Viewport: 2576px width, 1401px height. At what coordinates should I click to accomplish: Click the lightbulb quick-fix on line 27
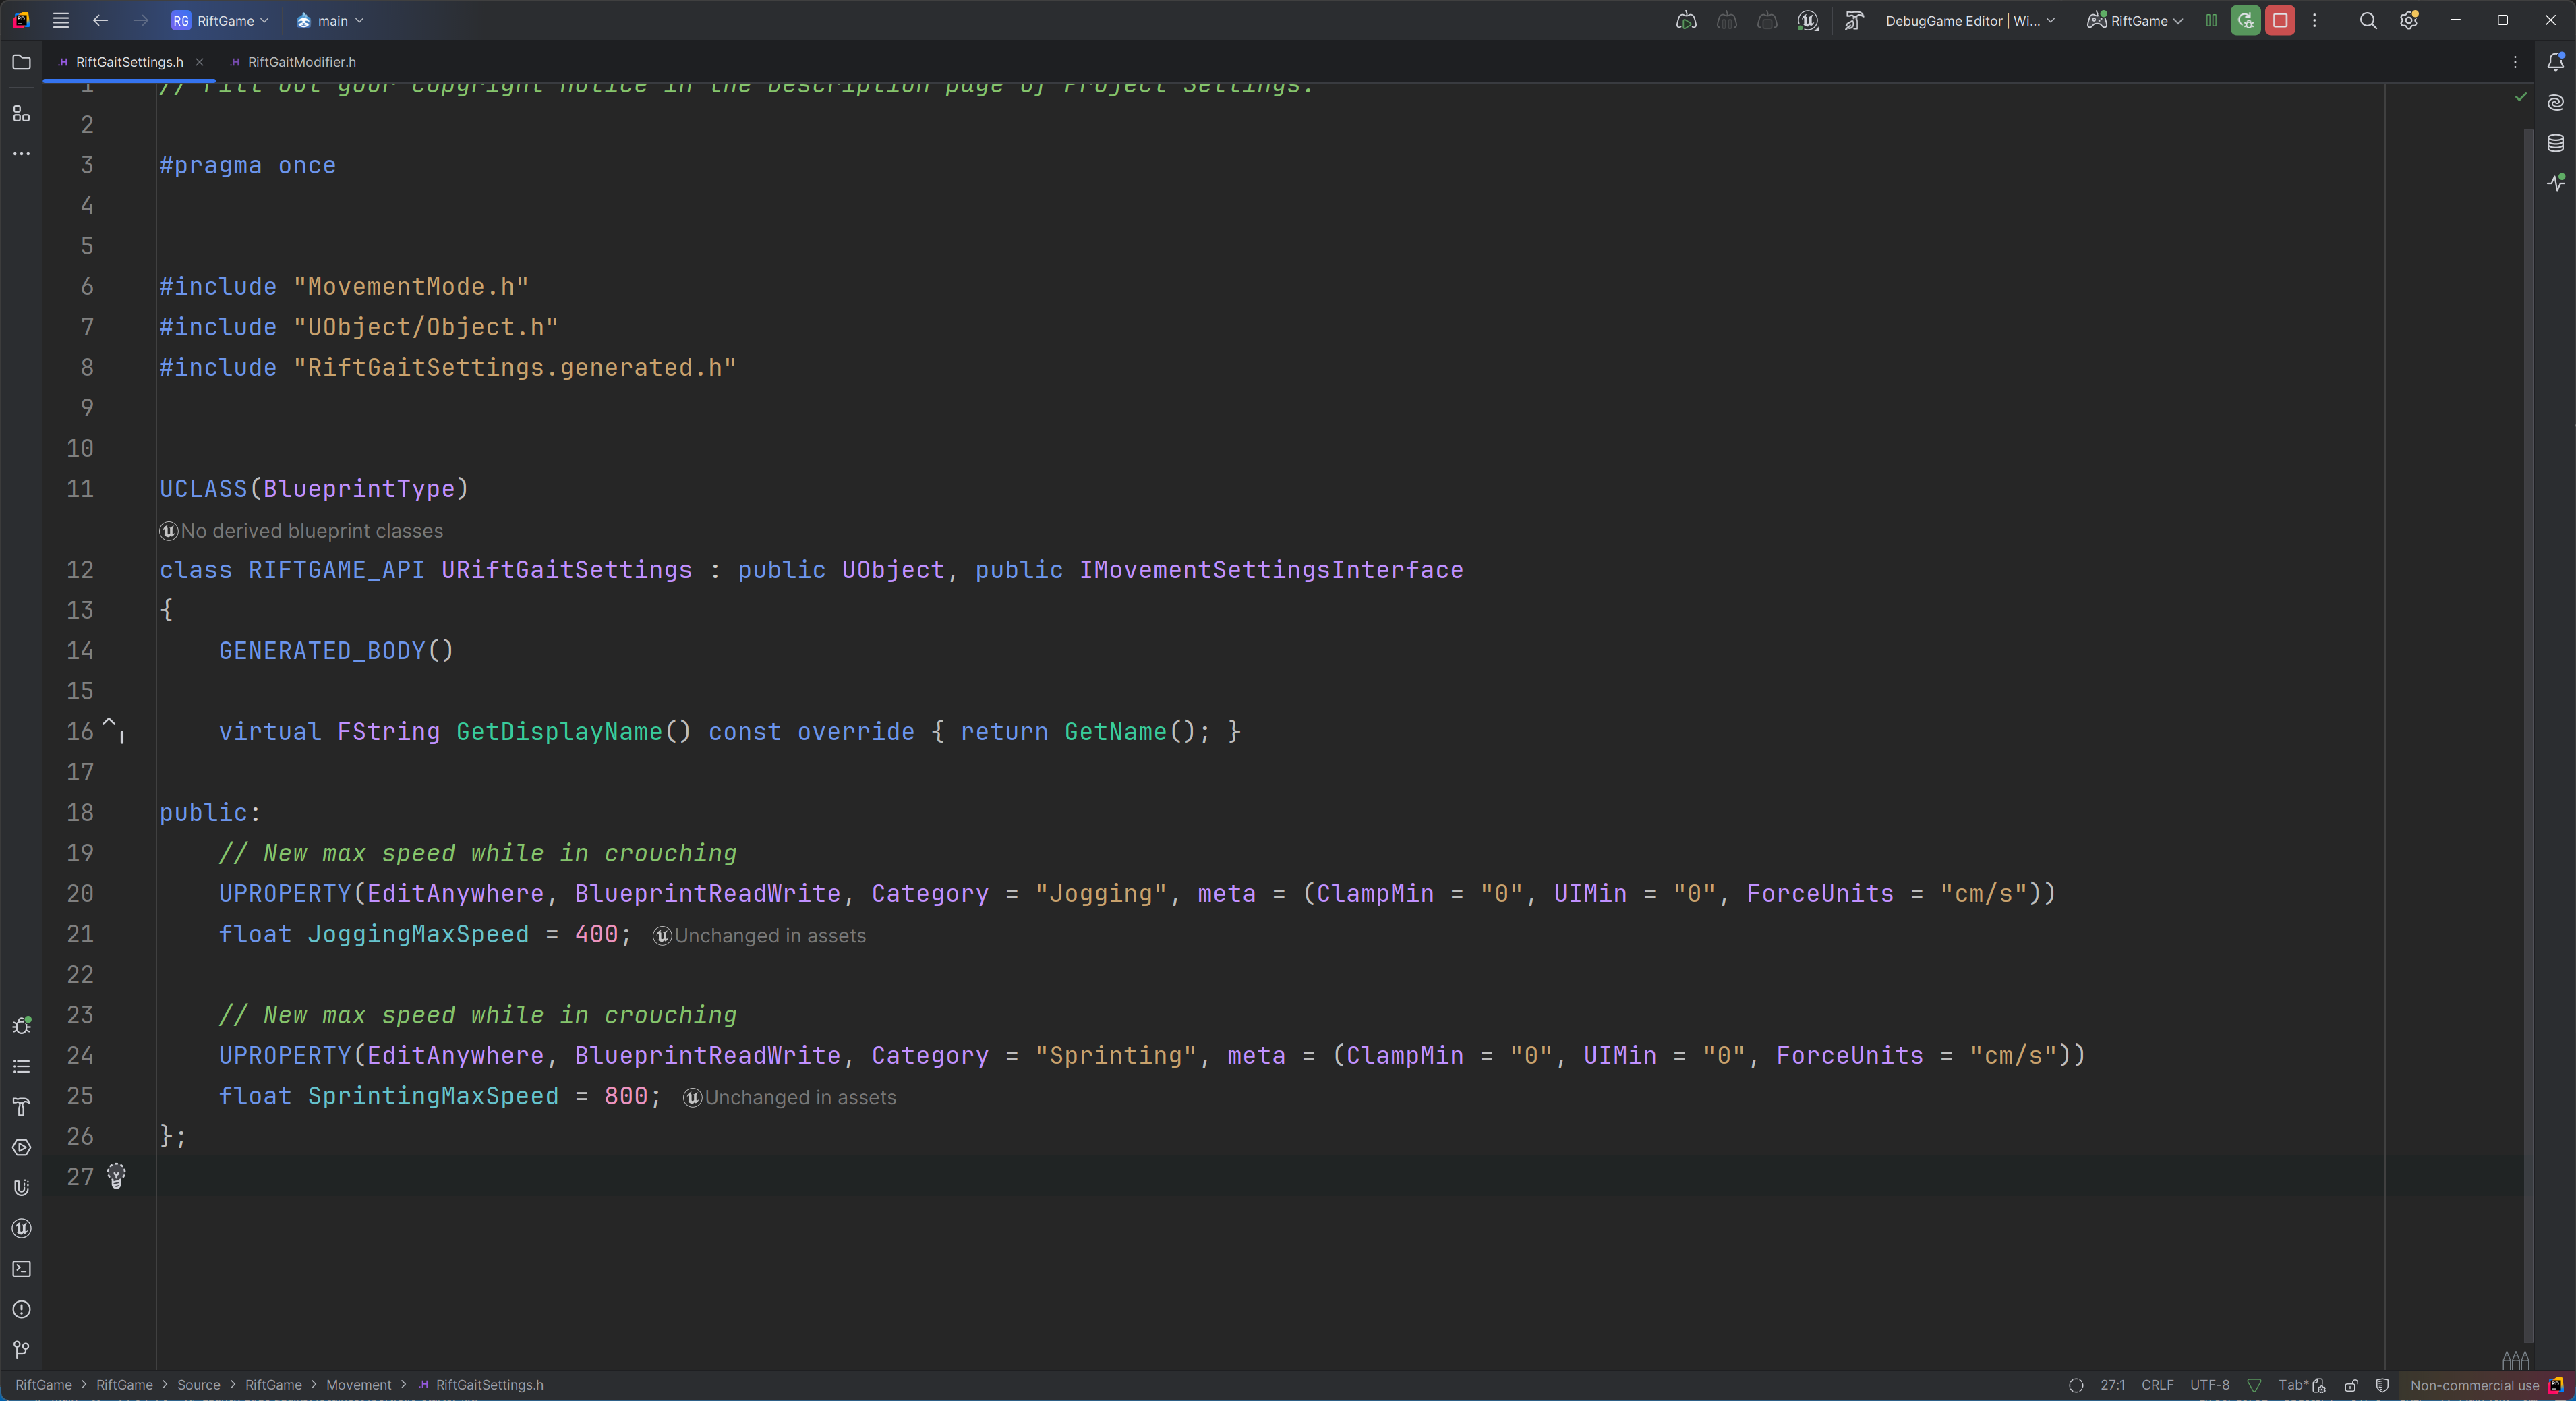point(116,1176)
